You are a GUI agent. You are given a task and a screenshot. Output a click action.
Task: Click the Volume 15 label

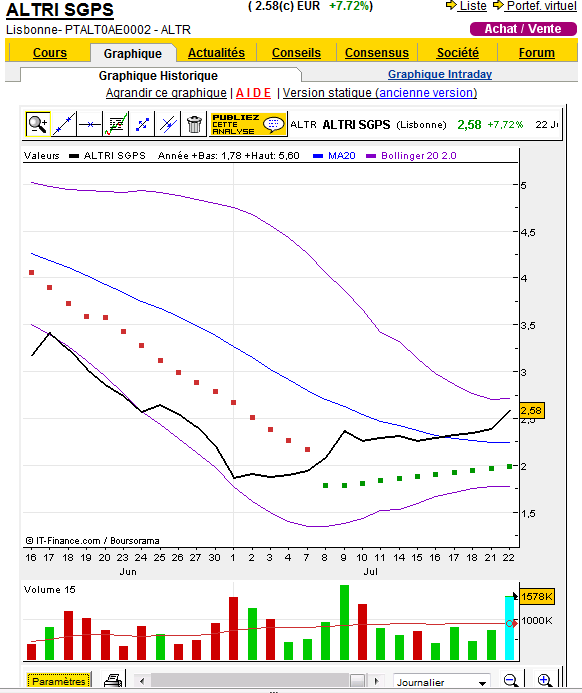pos(49,590)
